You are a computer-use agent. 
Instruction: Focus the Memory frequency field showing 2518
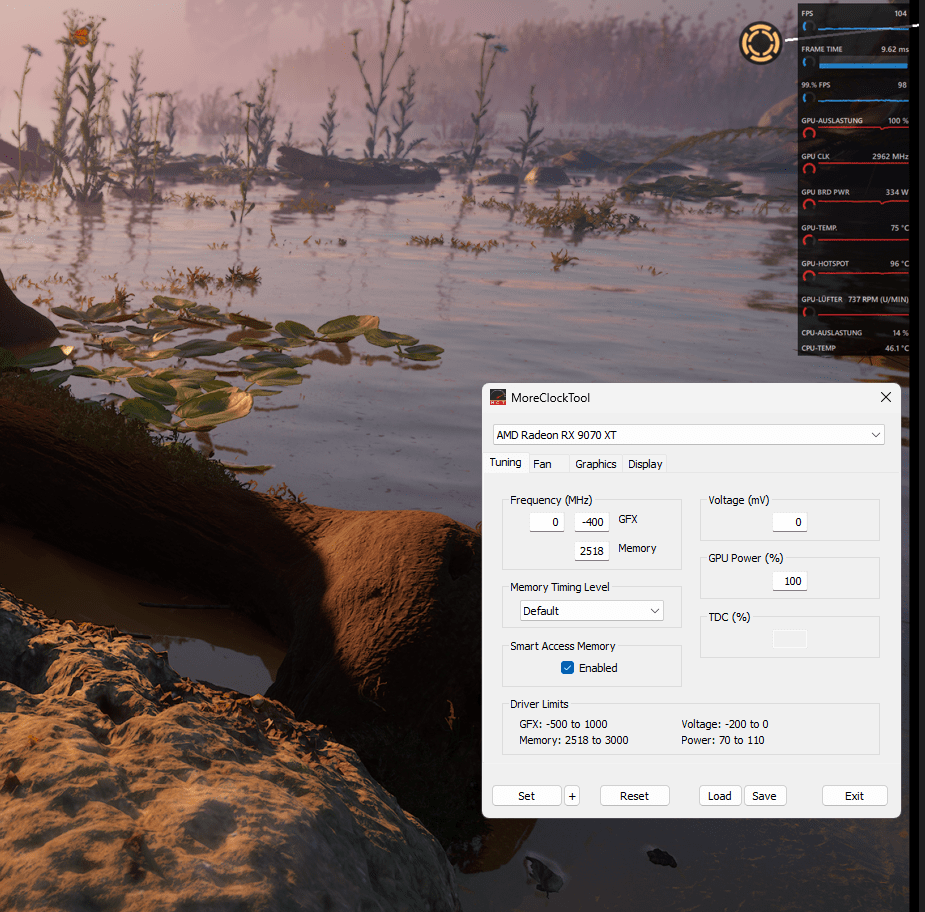pyautogui.click(x=592, y=551)
